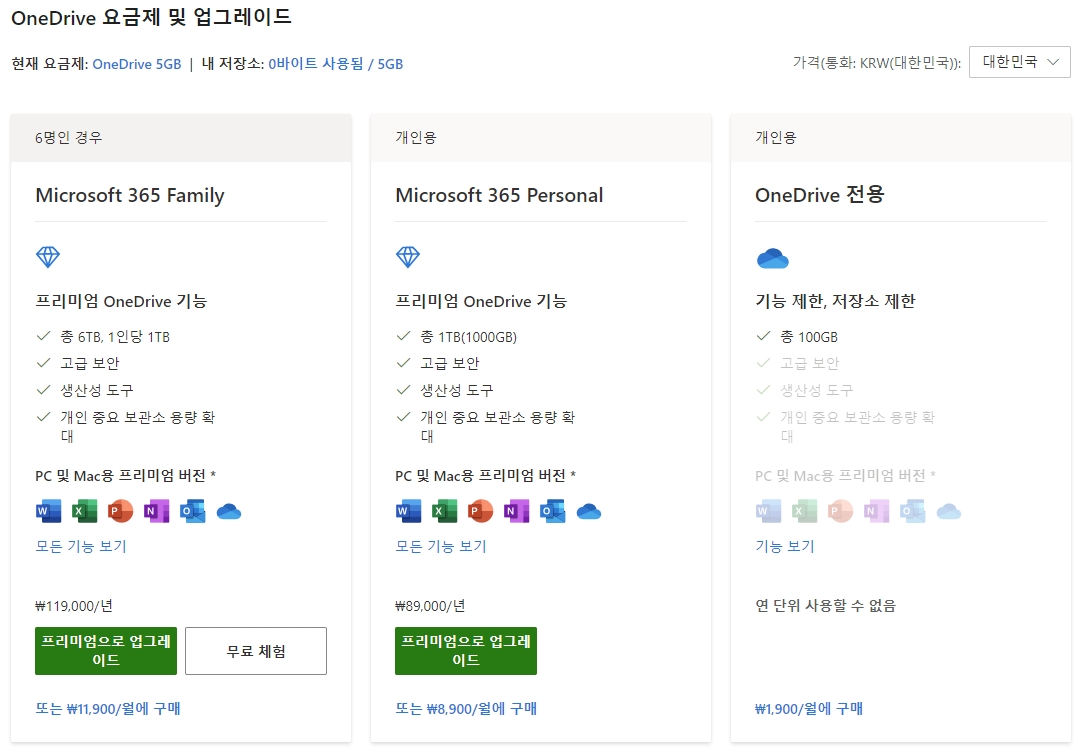Click the Excel icon in Microsoft 365 Family card
1085x752 pixels.
(84, 511)
